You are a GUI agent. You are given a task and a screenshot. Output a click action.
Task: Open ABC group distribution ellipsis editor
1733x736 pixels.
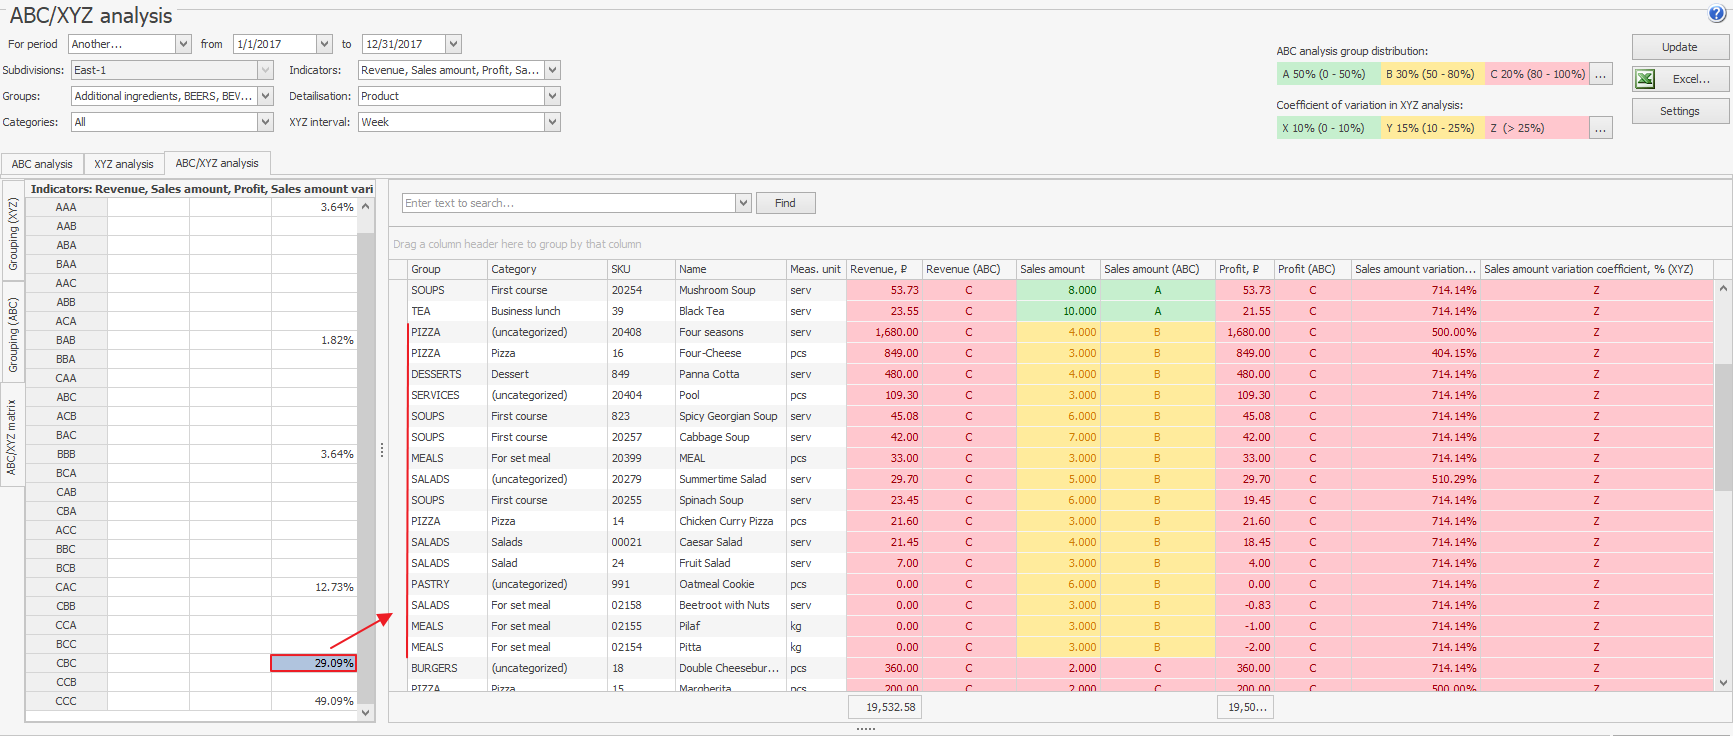click(x=1601, y=74)
